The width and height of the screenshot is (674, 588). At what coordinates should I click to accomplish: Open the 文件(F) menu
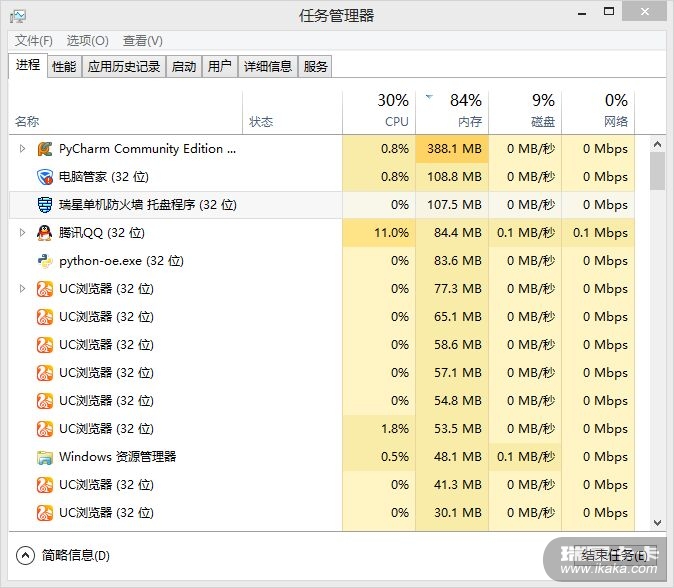pyautogui.click(x=34, y=41)
